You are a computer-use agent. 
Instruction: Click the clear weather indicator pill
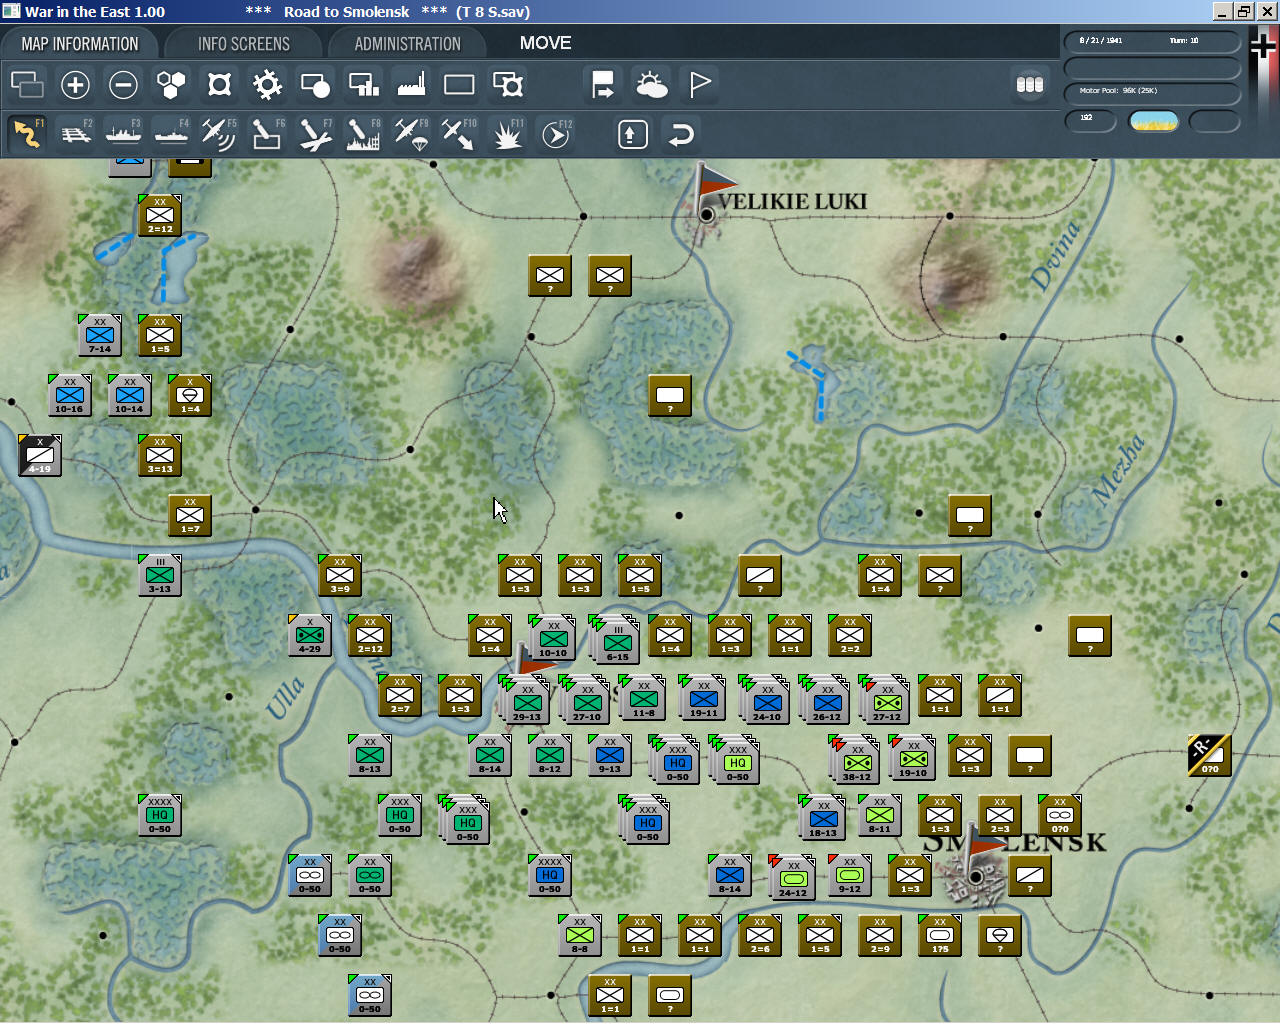pyautogui.click(x=1153, y=122)
